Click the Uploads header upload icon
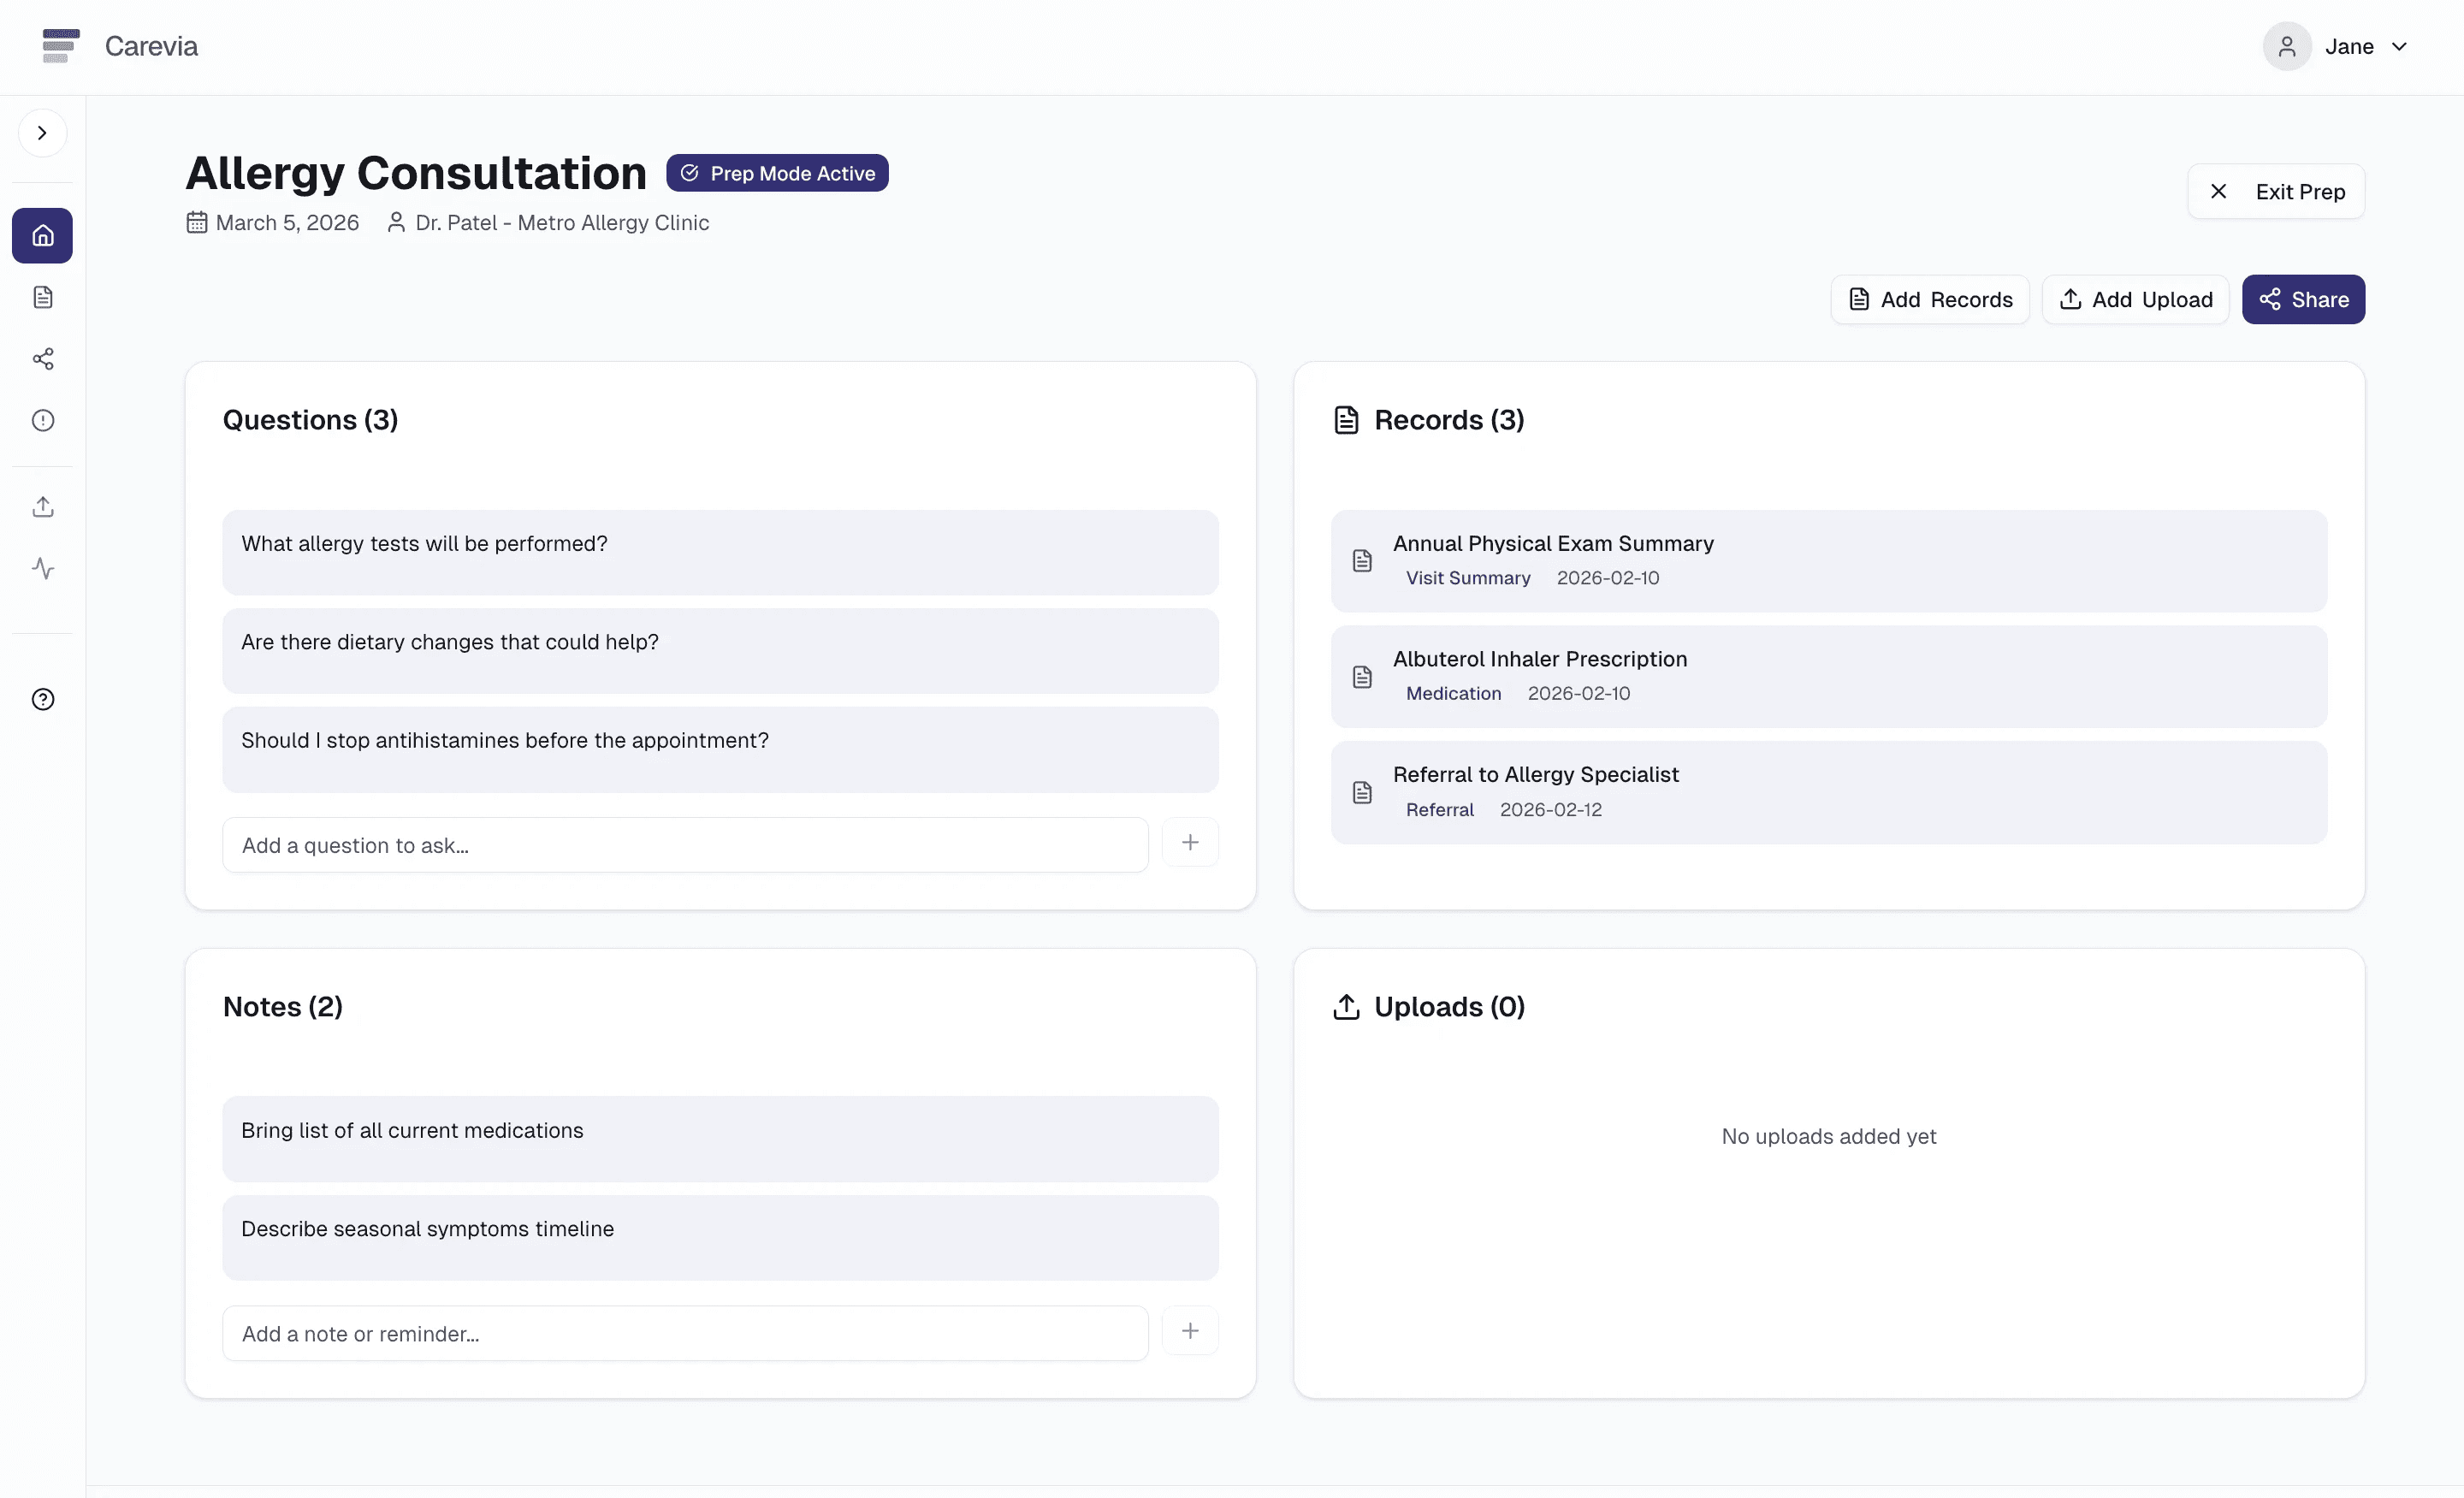This screenshot has width=2464, height=1498. [1346, 1007]
